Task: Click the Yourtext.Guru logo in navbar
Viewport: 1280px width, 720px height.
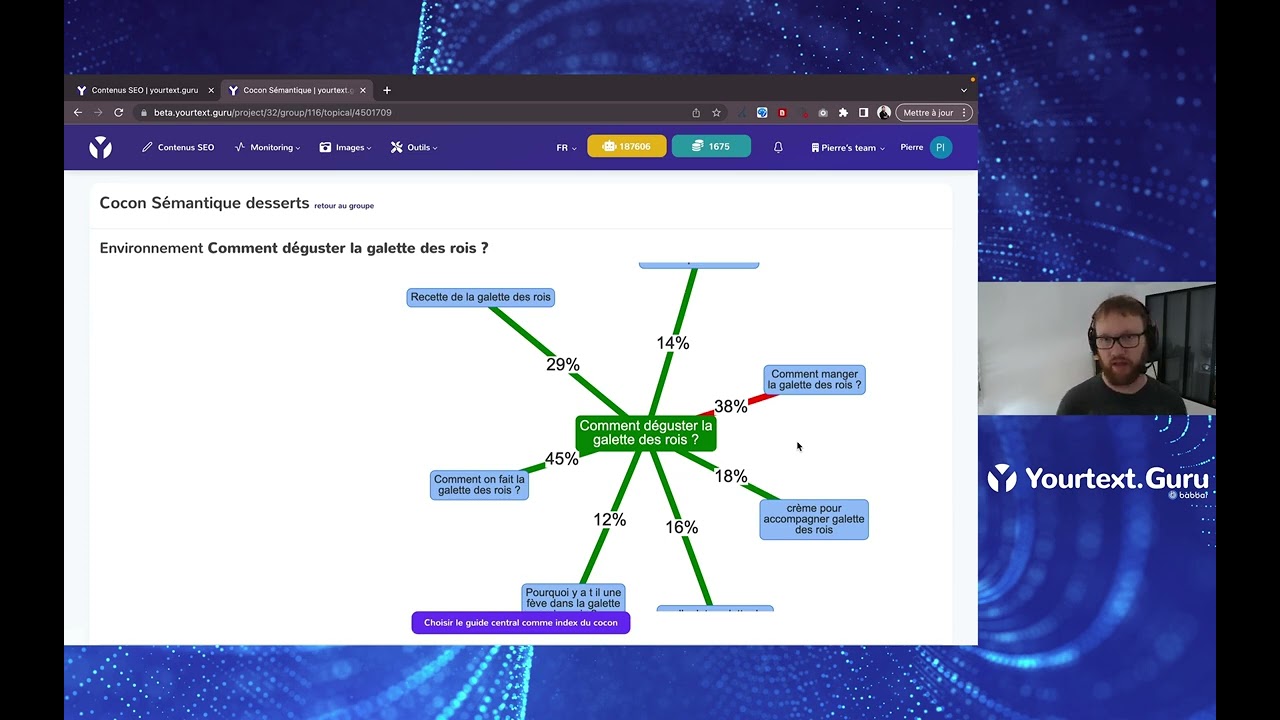Action: (x=100, y=148)
